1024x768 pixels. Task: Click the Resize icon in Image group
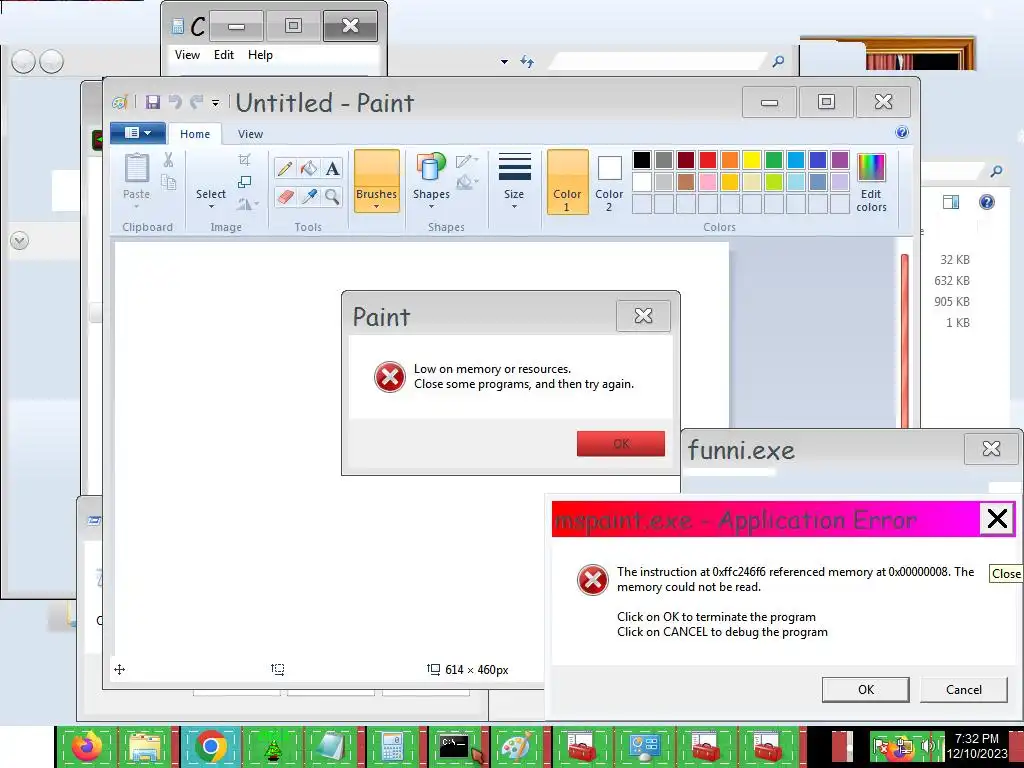244,182
